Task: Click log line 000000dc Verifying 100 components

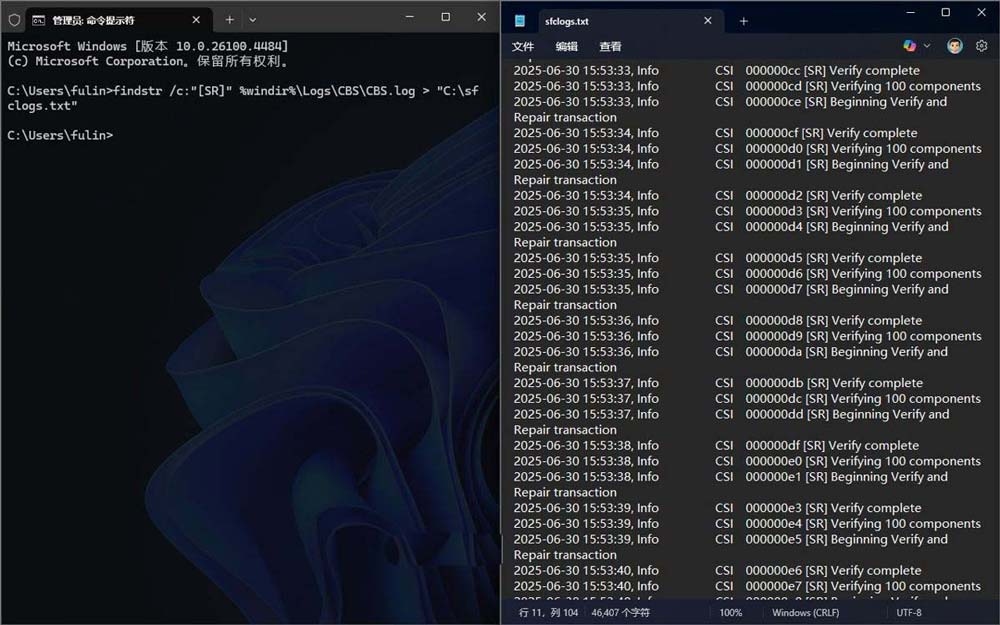Action: [x=747, y=399]
